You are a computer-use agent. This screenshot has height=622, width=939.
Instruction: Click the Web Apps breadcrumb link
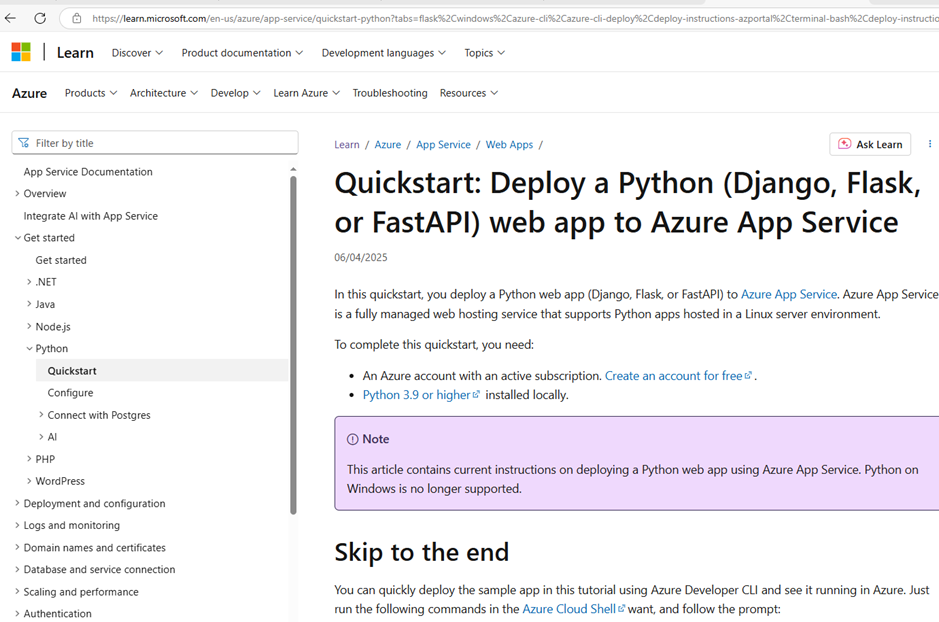[509, 145]
